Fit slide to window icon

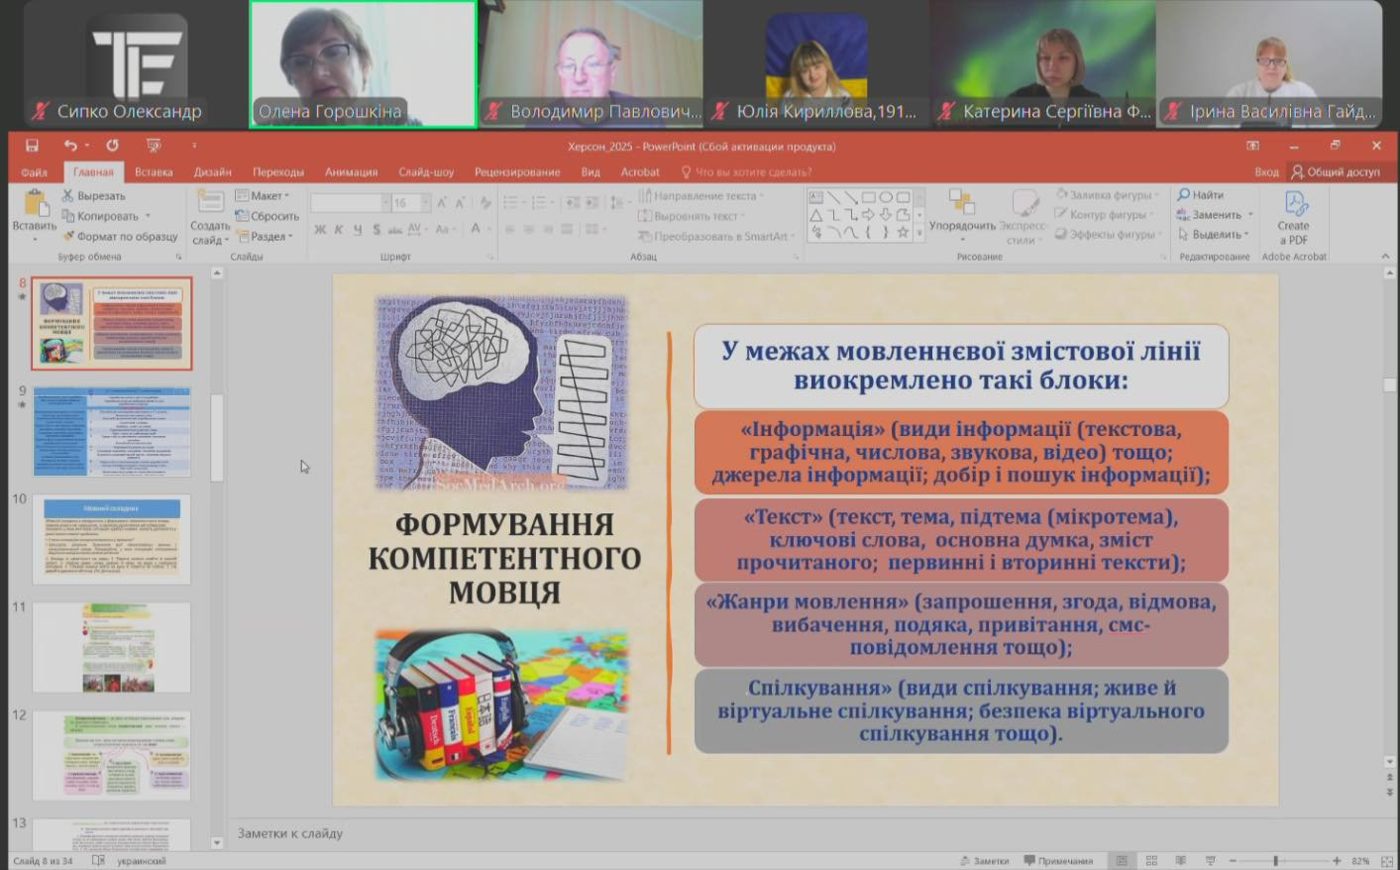pyautogui.click(x=1386, y=860)
